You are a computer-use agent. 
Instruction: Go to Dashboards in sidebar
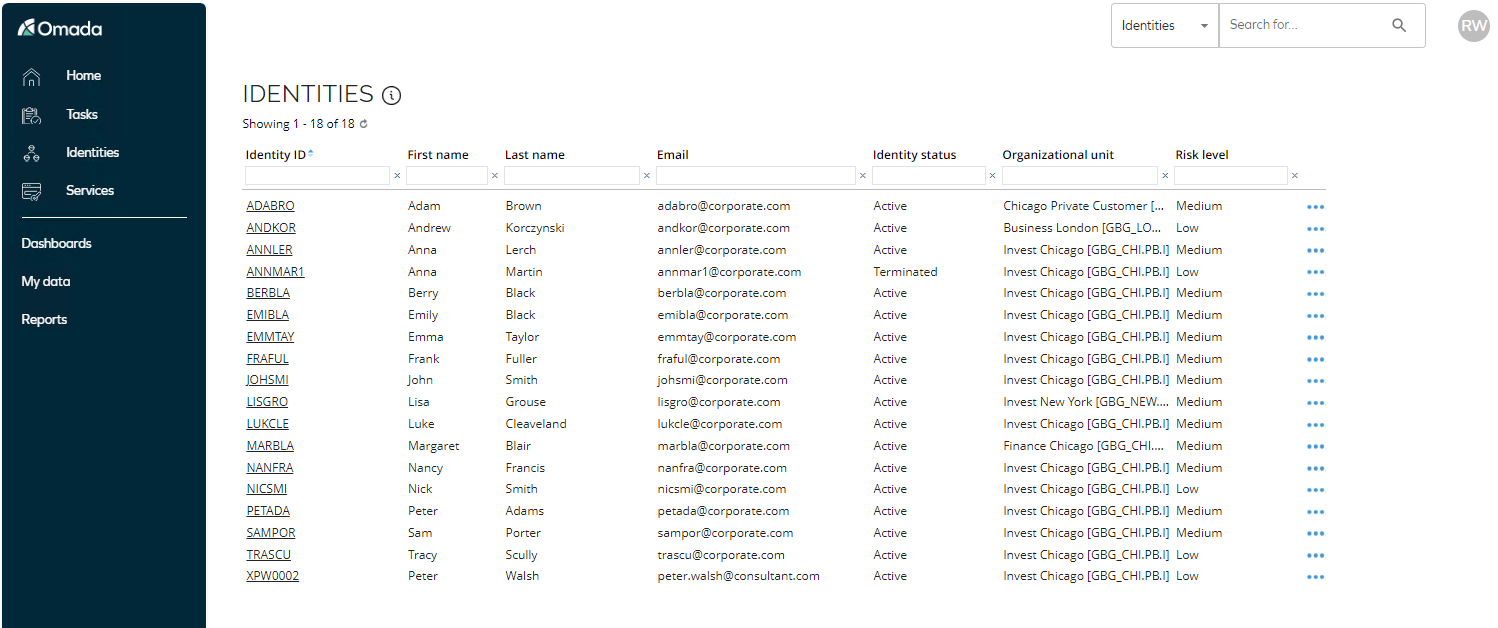tap(56, 244)
